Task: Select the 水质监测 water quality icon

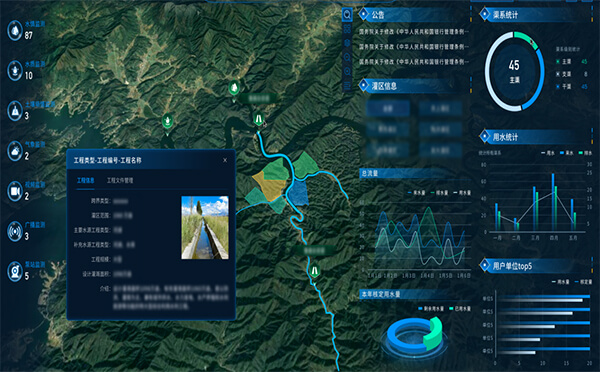Action: point(15,70)
